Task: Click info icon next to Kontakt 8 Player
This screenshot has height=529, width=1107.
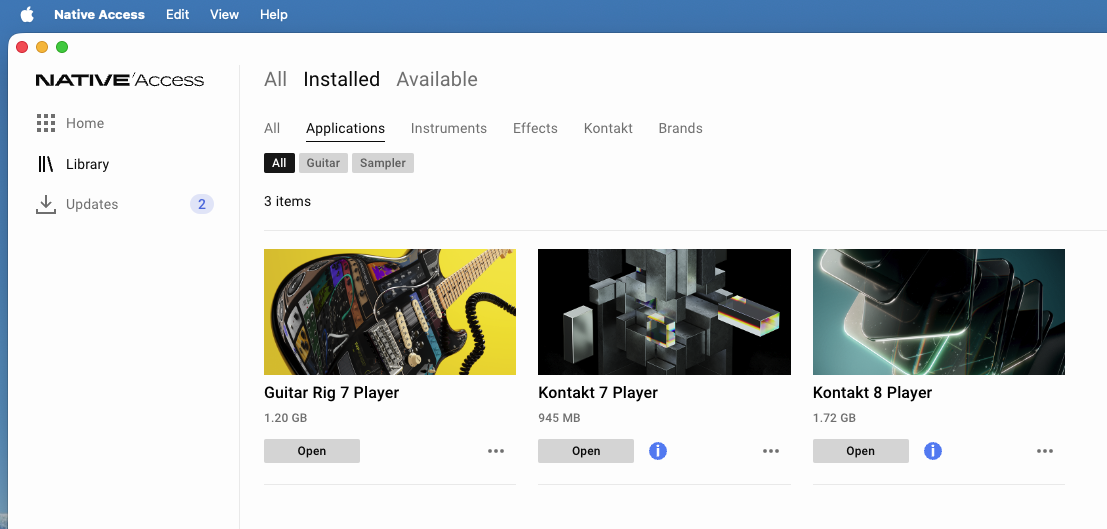Action: [933, 451]
